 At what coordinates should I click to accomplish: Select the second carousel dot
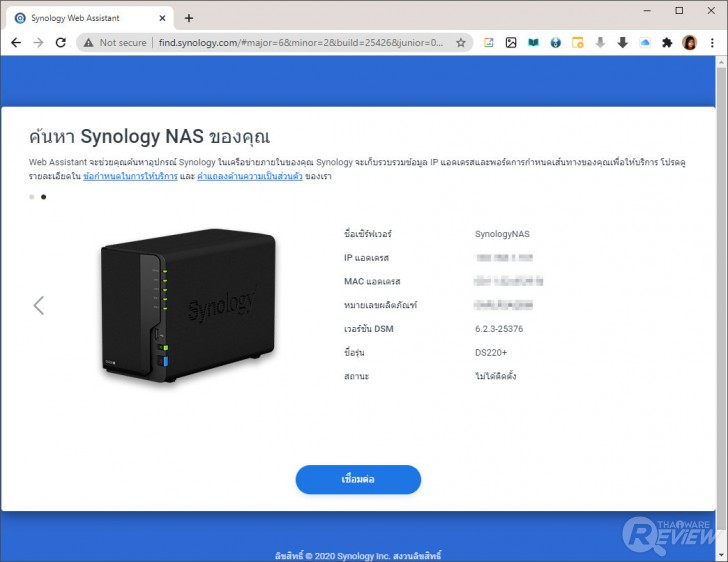pyautogui.click(x=44, y=197)
